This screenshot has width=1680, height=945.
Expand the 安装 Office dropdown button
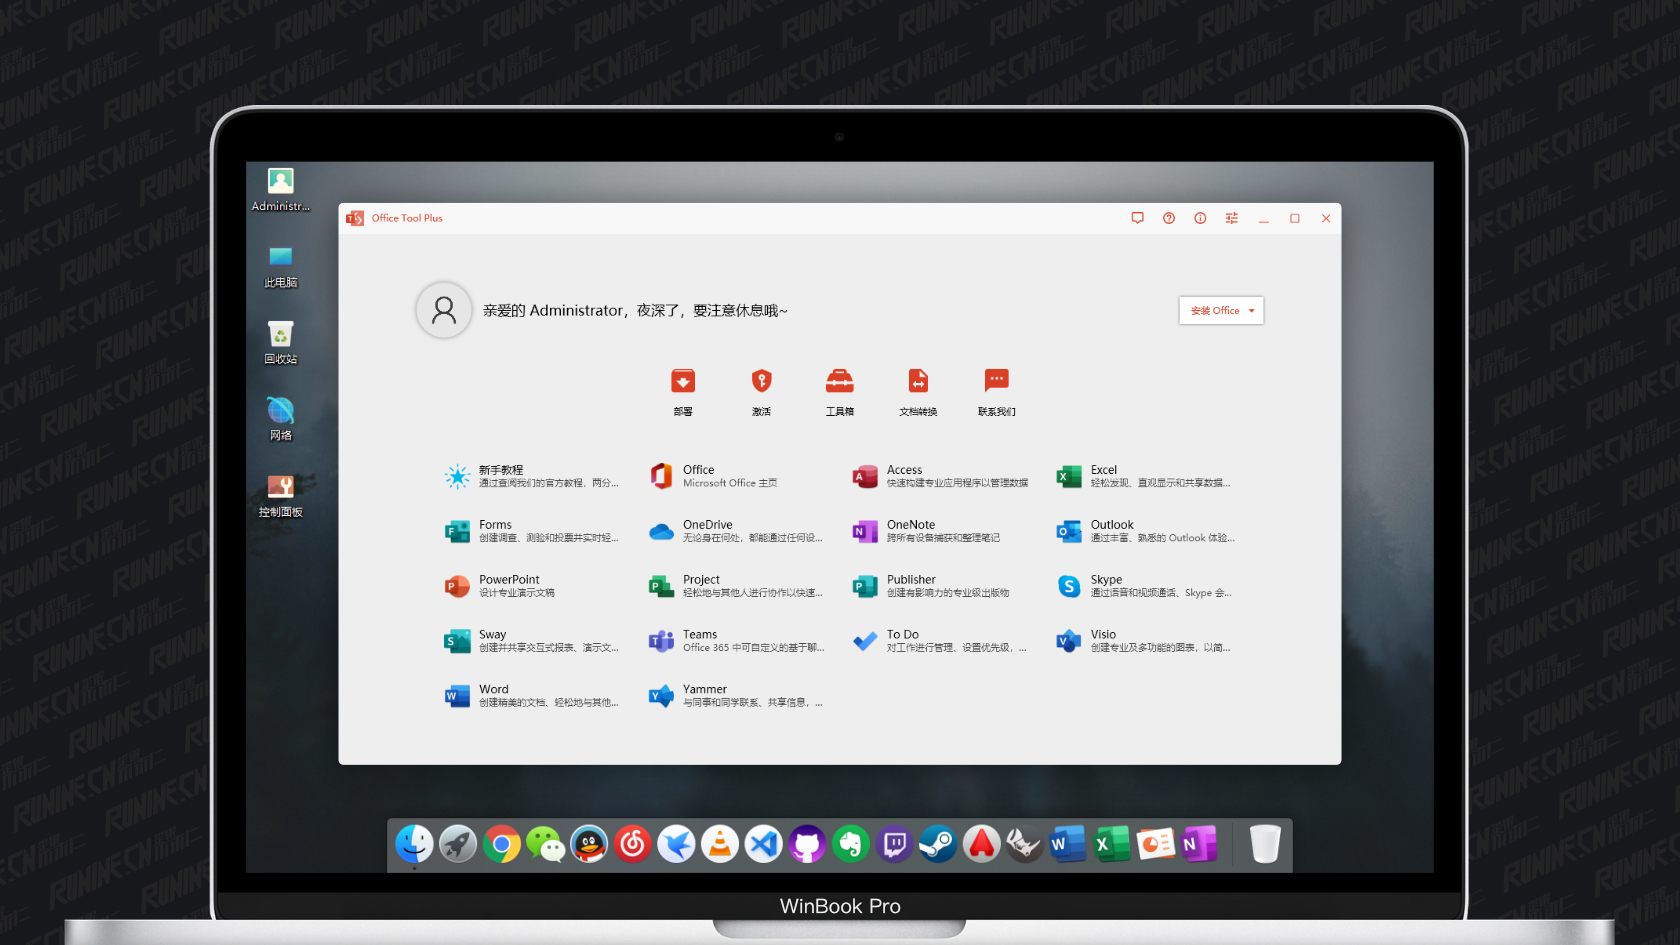pyautogui.click(x=1221, y=311)
